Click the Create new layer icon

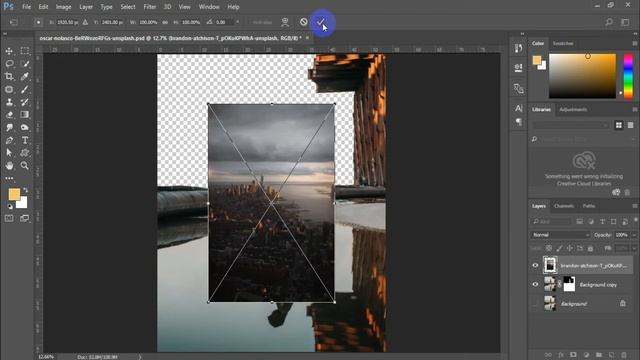[611, 355]
